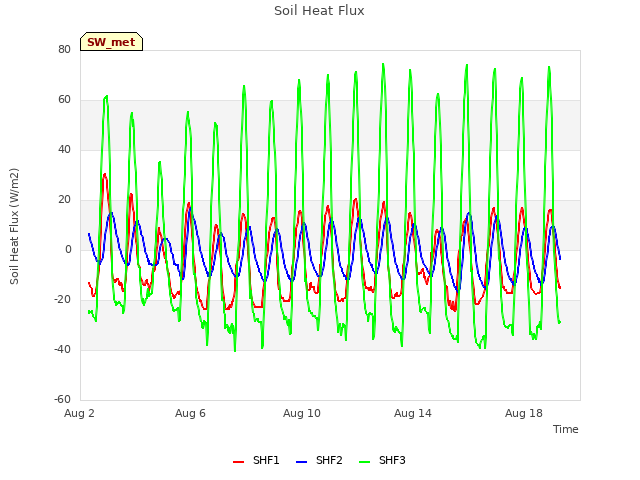Image resolution: width=640 pixels, height=480 pixels.
Task: Click the Aug 14 x-axis label
Action: pos(413,413)
